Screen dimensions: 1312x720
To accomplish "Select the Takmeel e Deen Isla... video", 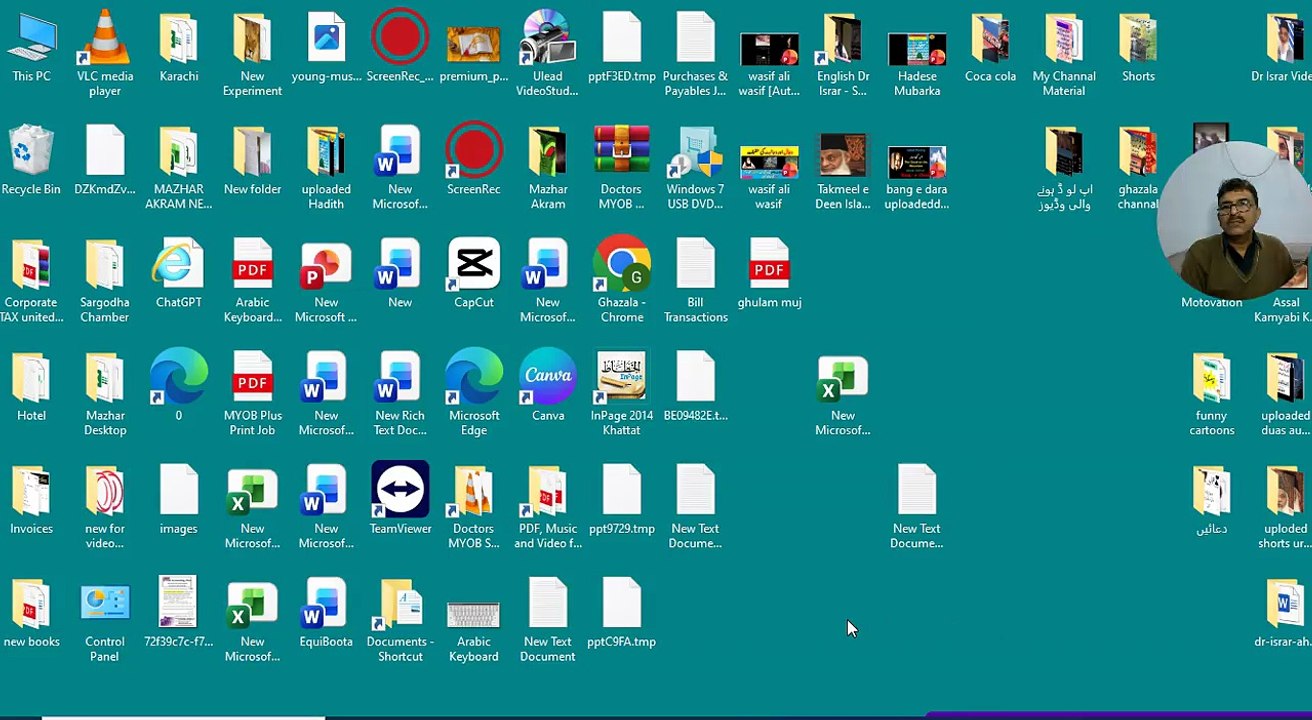I will coord(843,170).
